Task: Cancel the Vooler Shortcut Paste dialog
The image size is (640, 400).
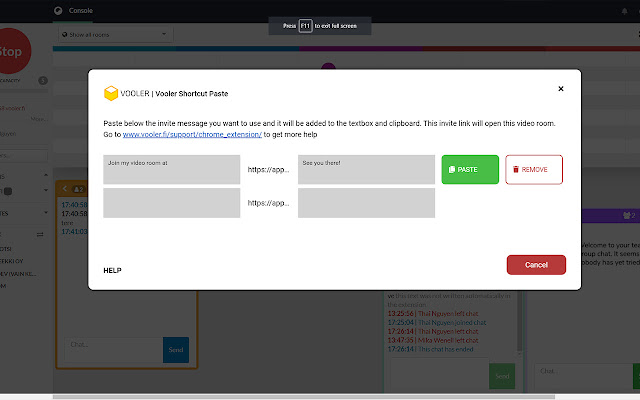Action: [x=536, y=265]
